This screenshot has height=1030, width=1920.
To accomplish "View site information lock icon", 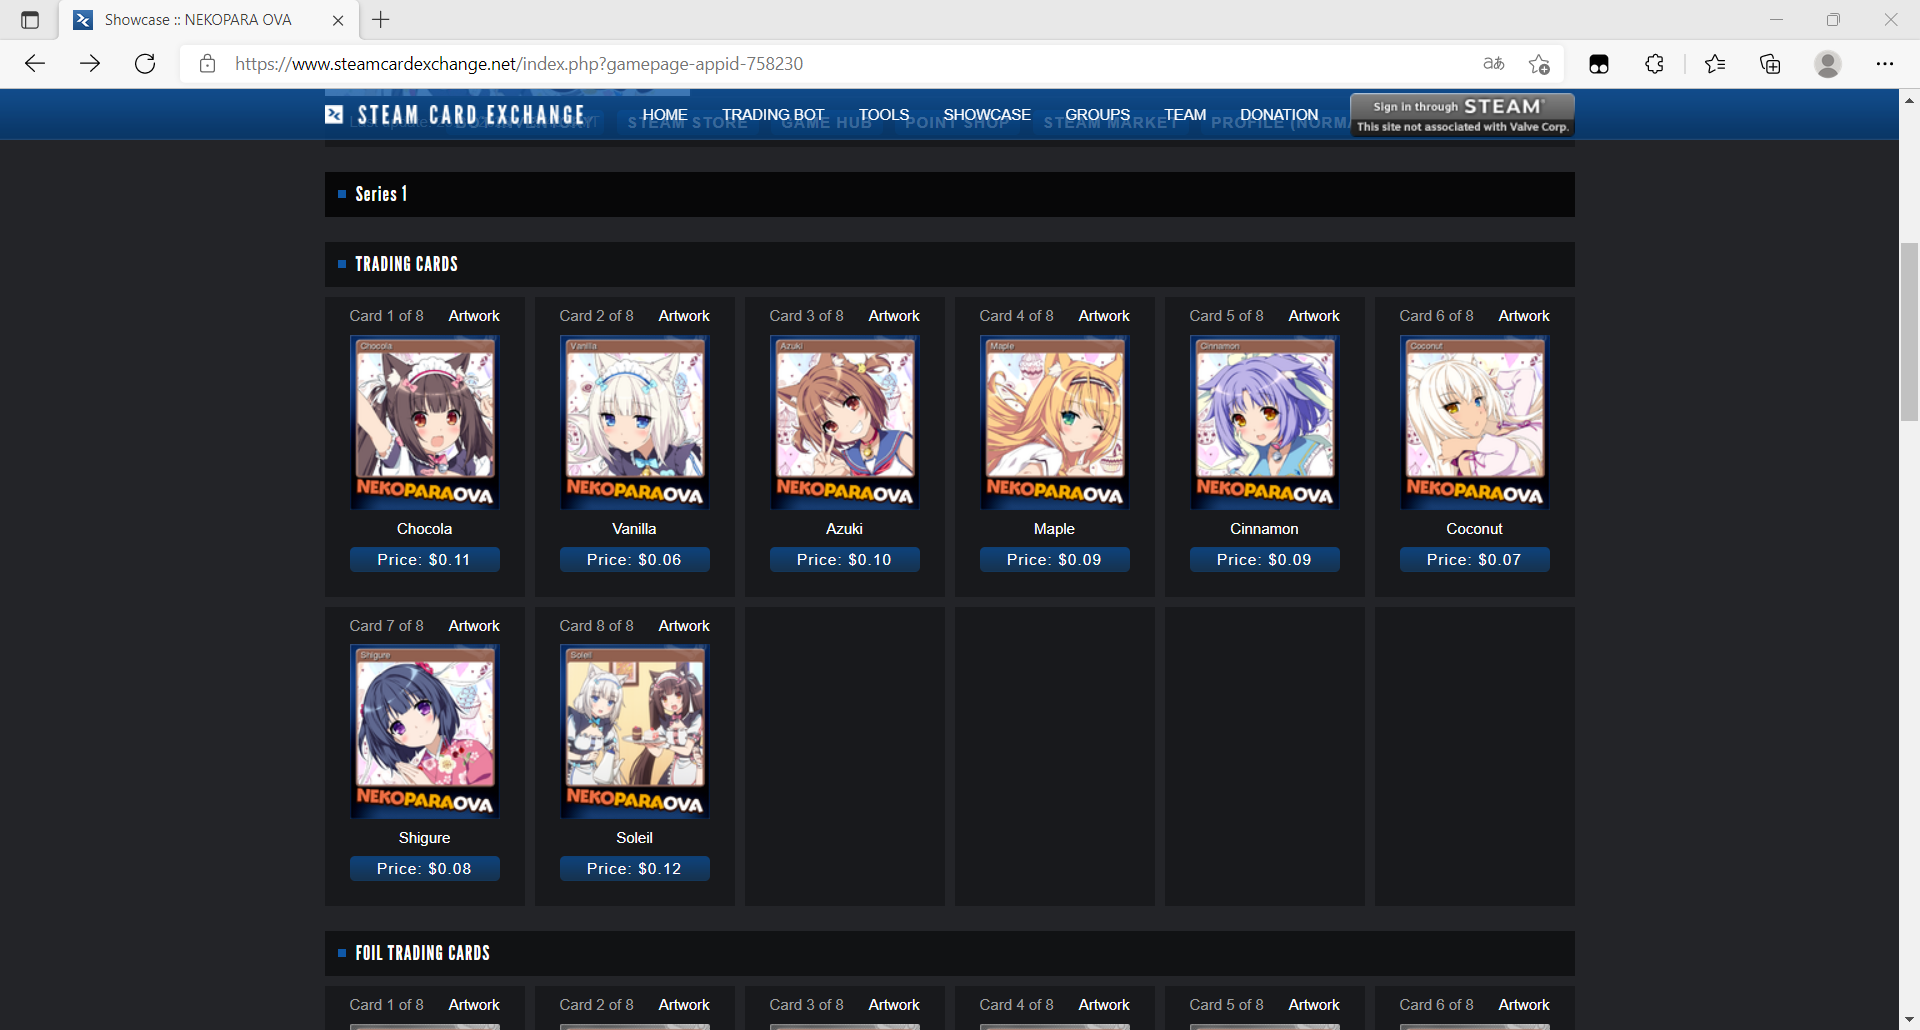I will click(207, 64).
